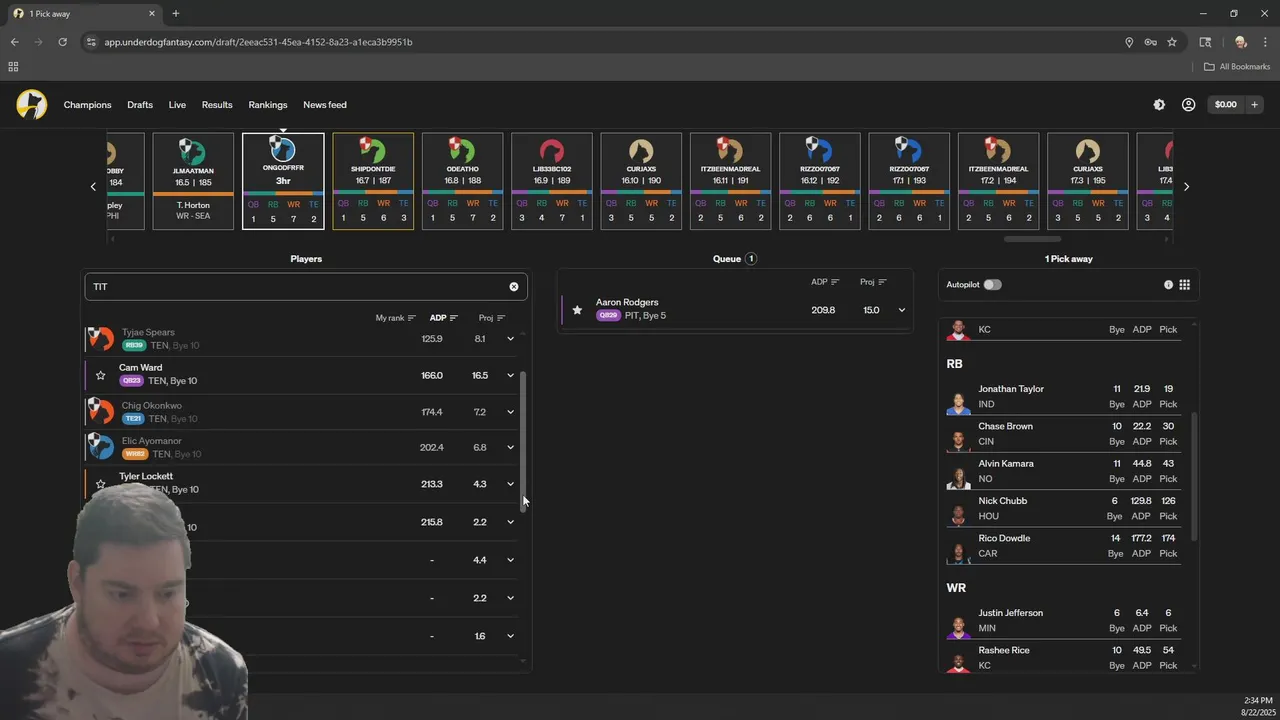
Task: Toggle the Autopilot switch
Action: click(x=992, y=285)
